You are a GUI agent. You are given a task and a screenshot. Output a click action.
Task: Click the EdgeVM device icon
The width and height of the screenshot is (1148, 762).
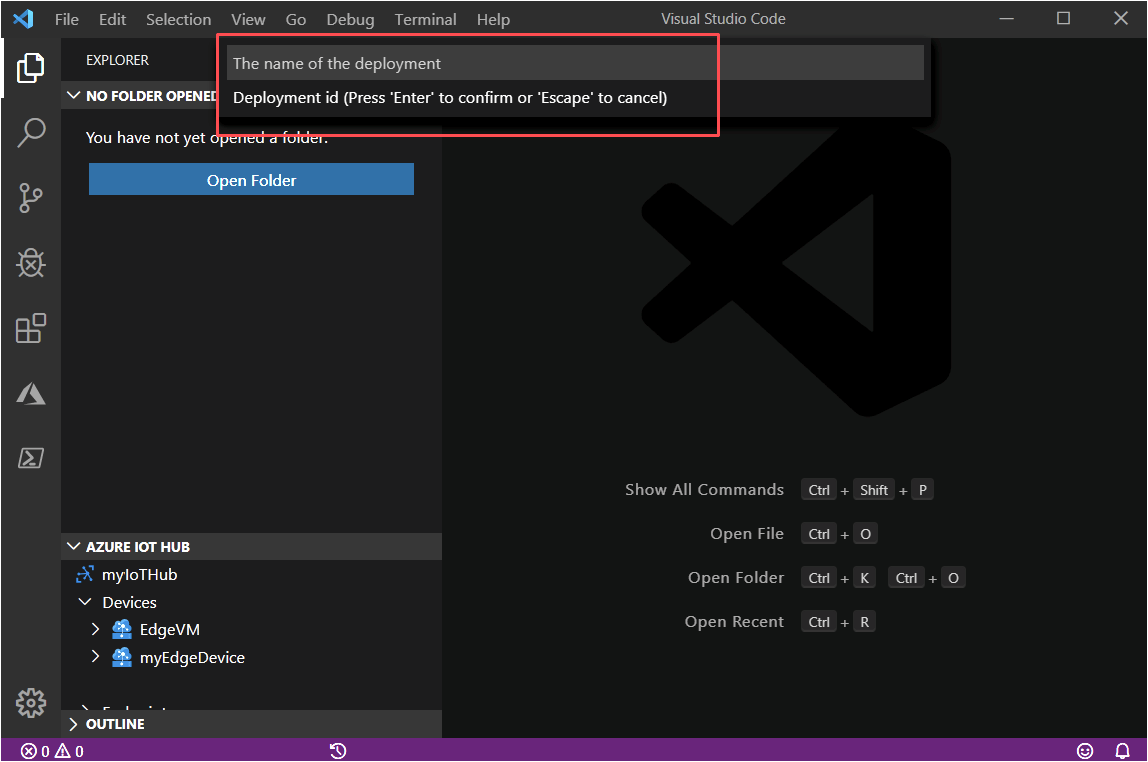(122, 630)
